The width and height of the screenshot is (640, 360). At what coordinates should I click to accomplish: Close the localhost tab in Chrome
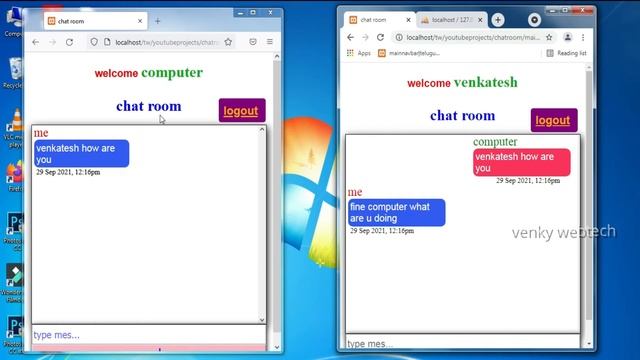[x=480, y=20]
